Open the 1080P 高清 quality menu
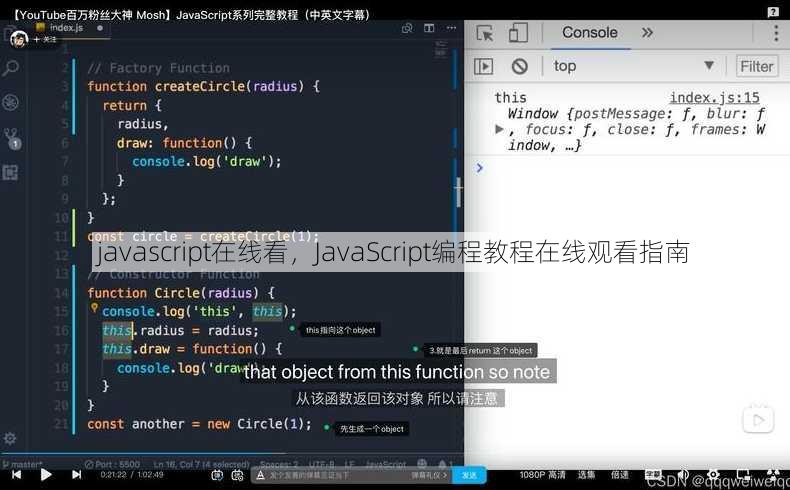790x490 pixels. click(x=542, y=475)
